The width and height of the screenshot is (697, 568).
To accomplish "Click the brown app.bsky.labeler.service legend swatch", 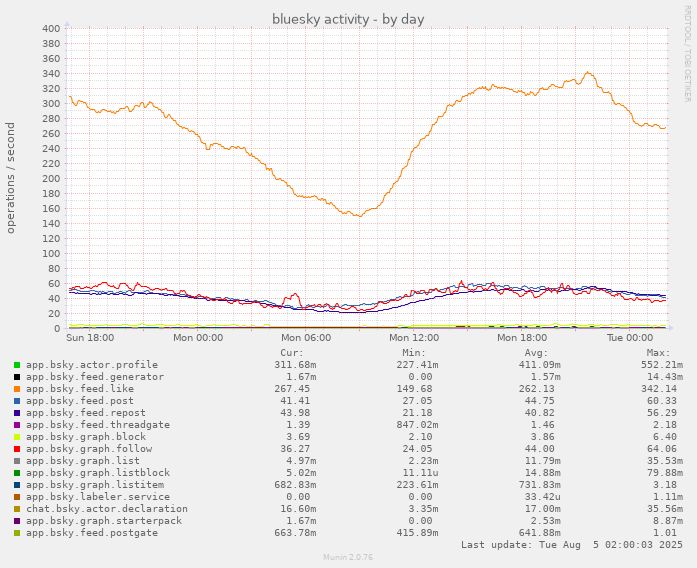I will 17,497.
